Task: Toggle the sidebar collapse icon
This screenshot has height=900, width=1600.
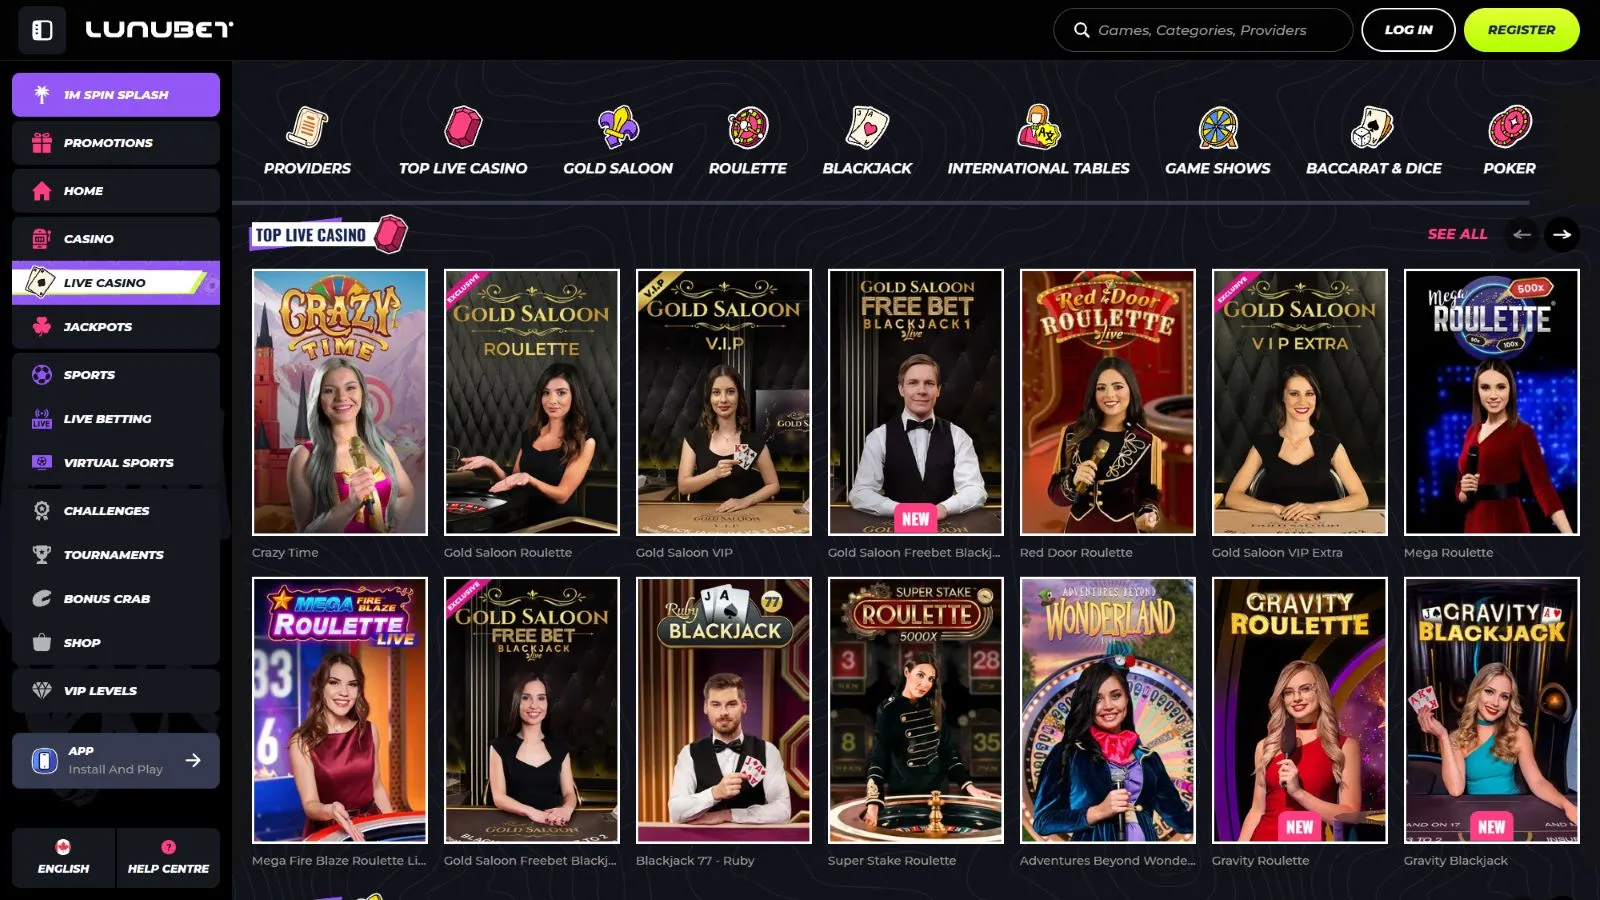Action: pos(42,30)
